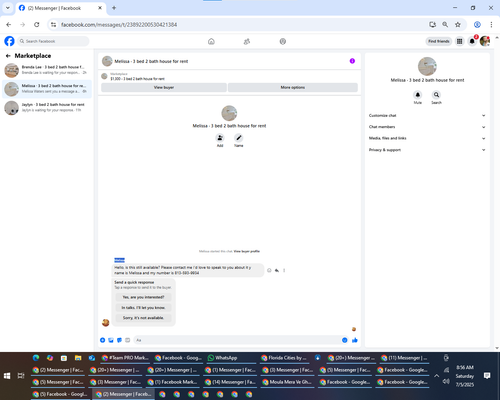
Task: Attach a photo with the image icon
Action: click(x=111, y=340)
